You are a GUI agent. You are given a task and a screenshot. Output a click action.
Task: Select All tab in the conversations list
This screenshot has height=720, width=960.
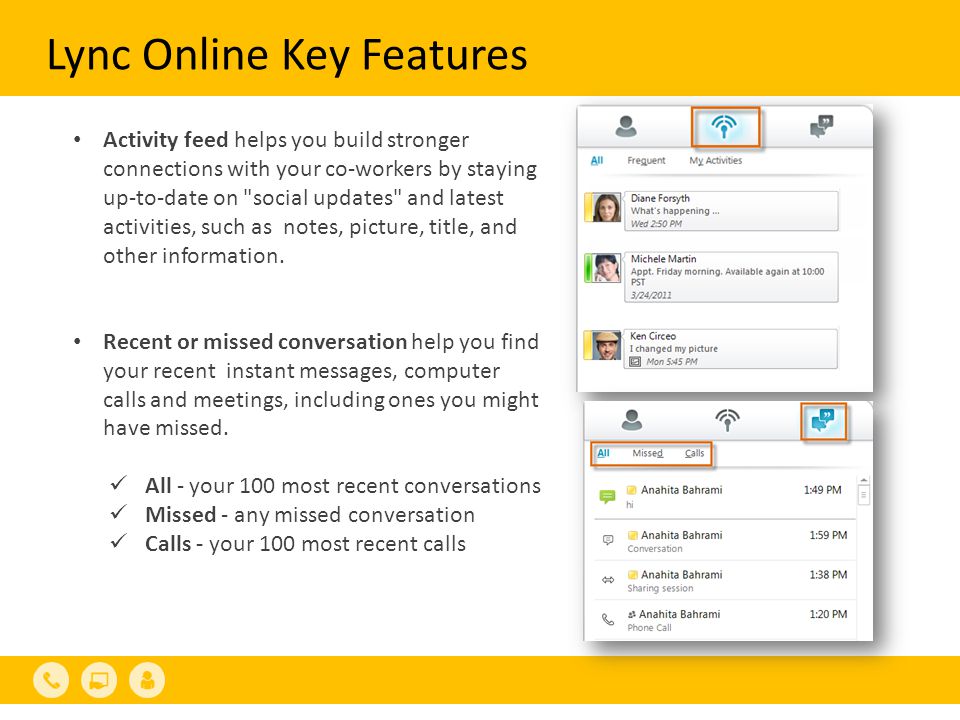[x=603, y=453]
